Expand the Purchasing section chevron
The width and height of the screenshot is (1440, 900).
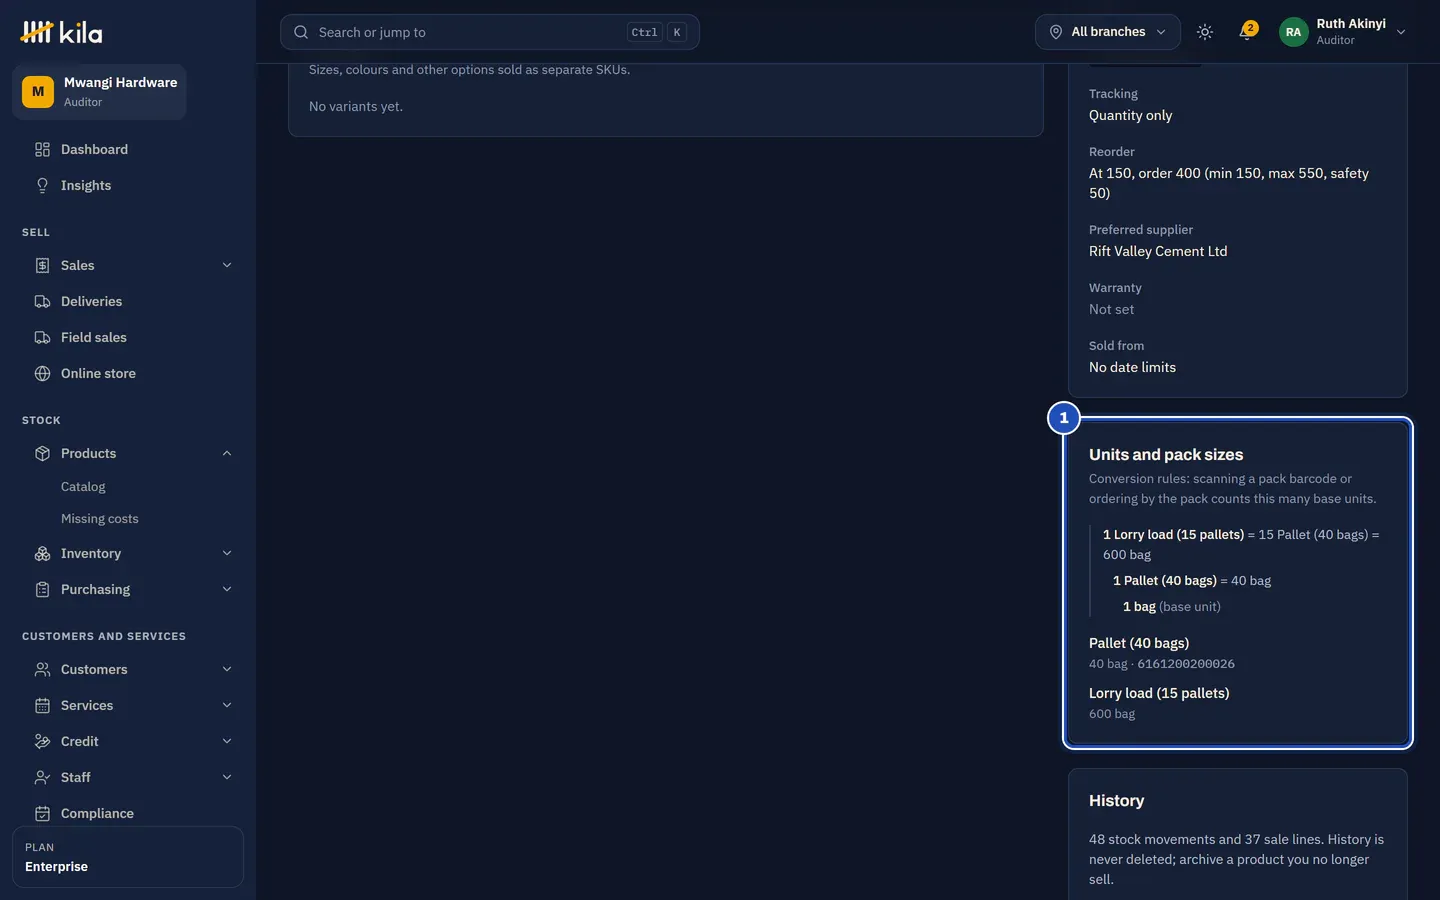(227, 589)
